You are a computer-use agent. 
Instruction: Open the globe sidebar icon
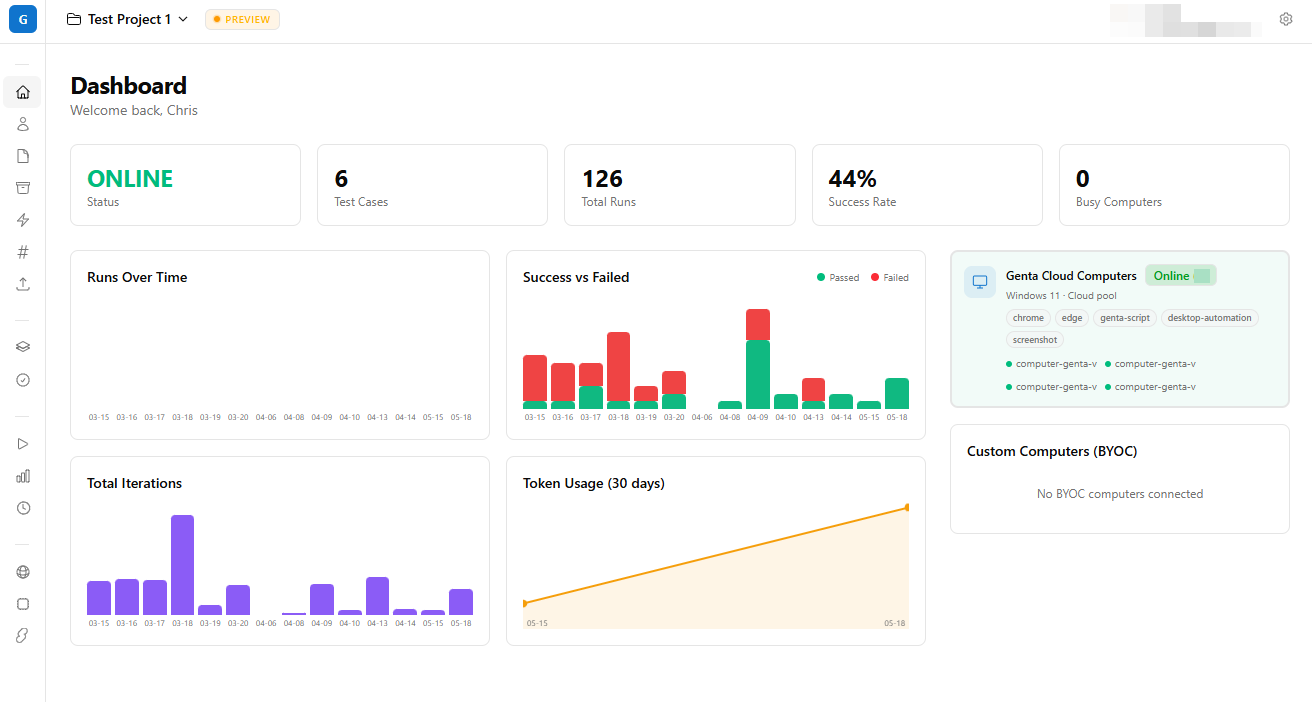pyautogui.click(x=23, y=572)
